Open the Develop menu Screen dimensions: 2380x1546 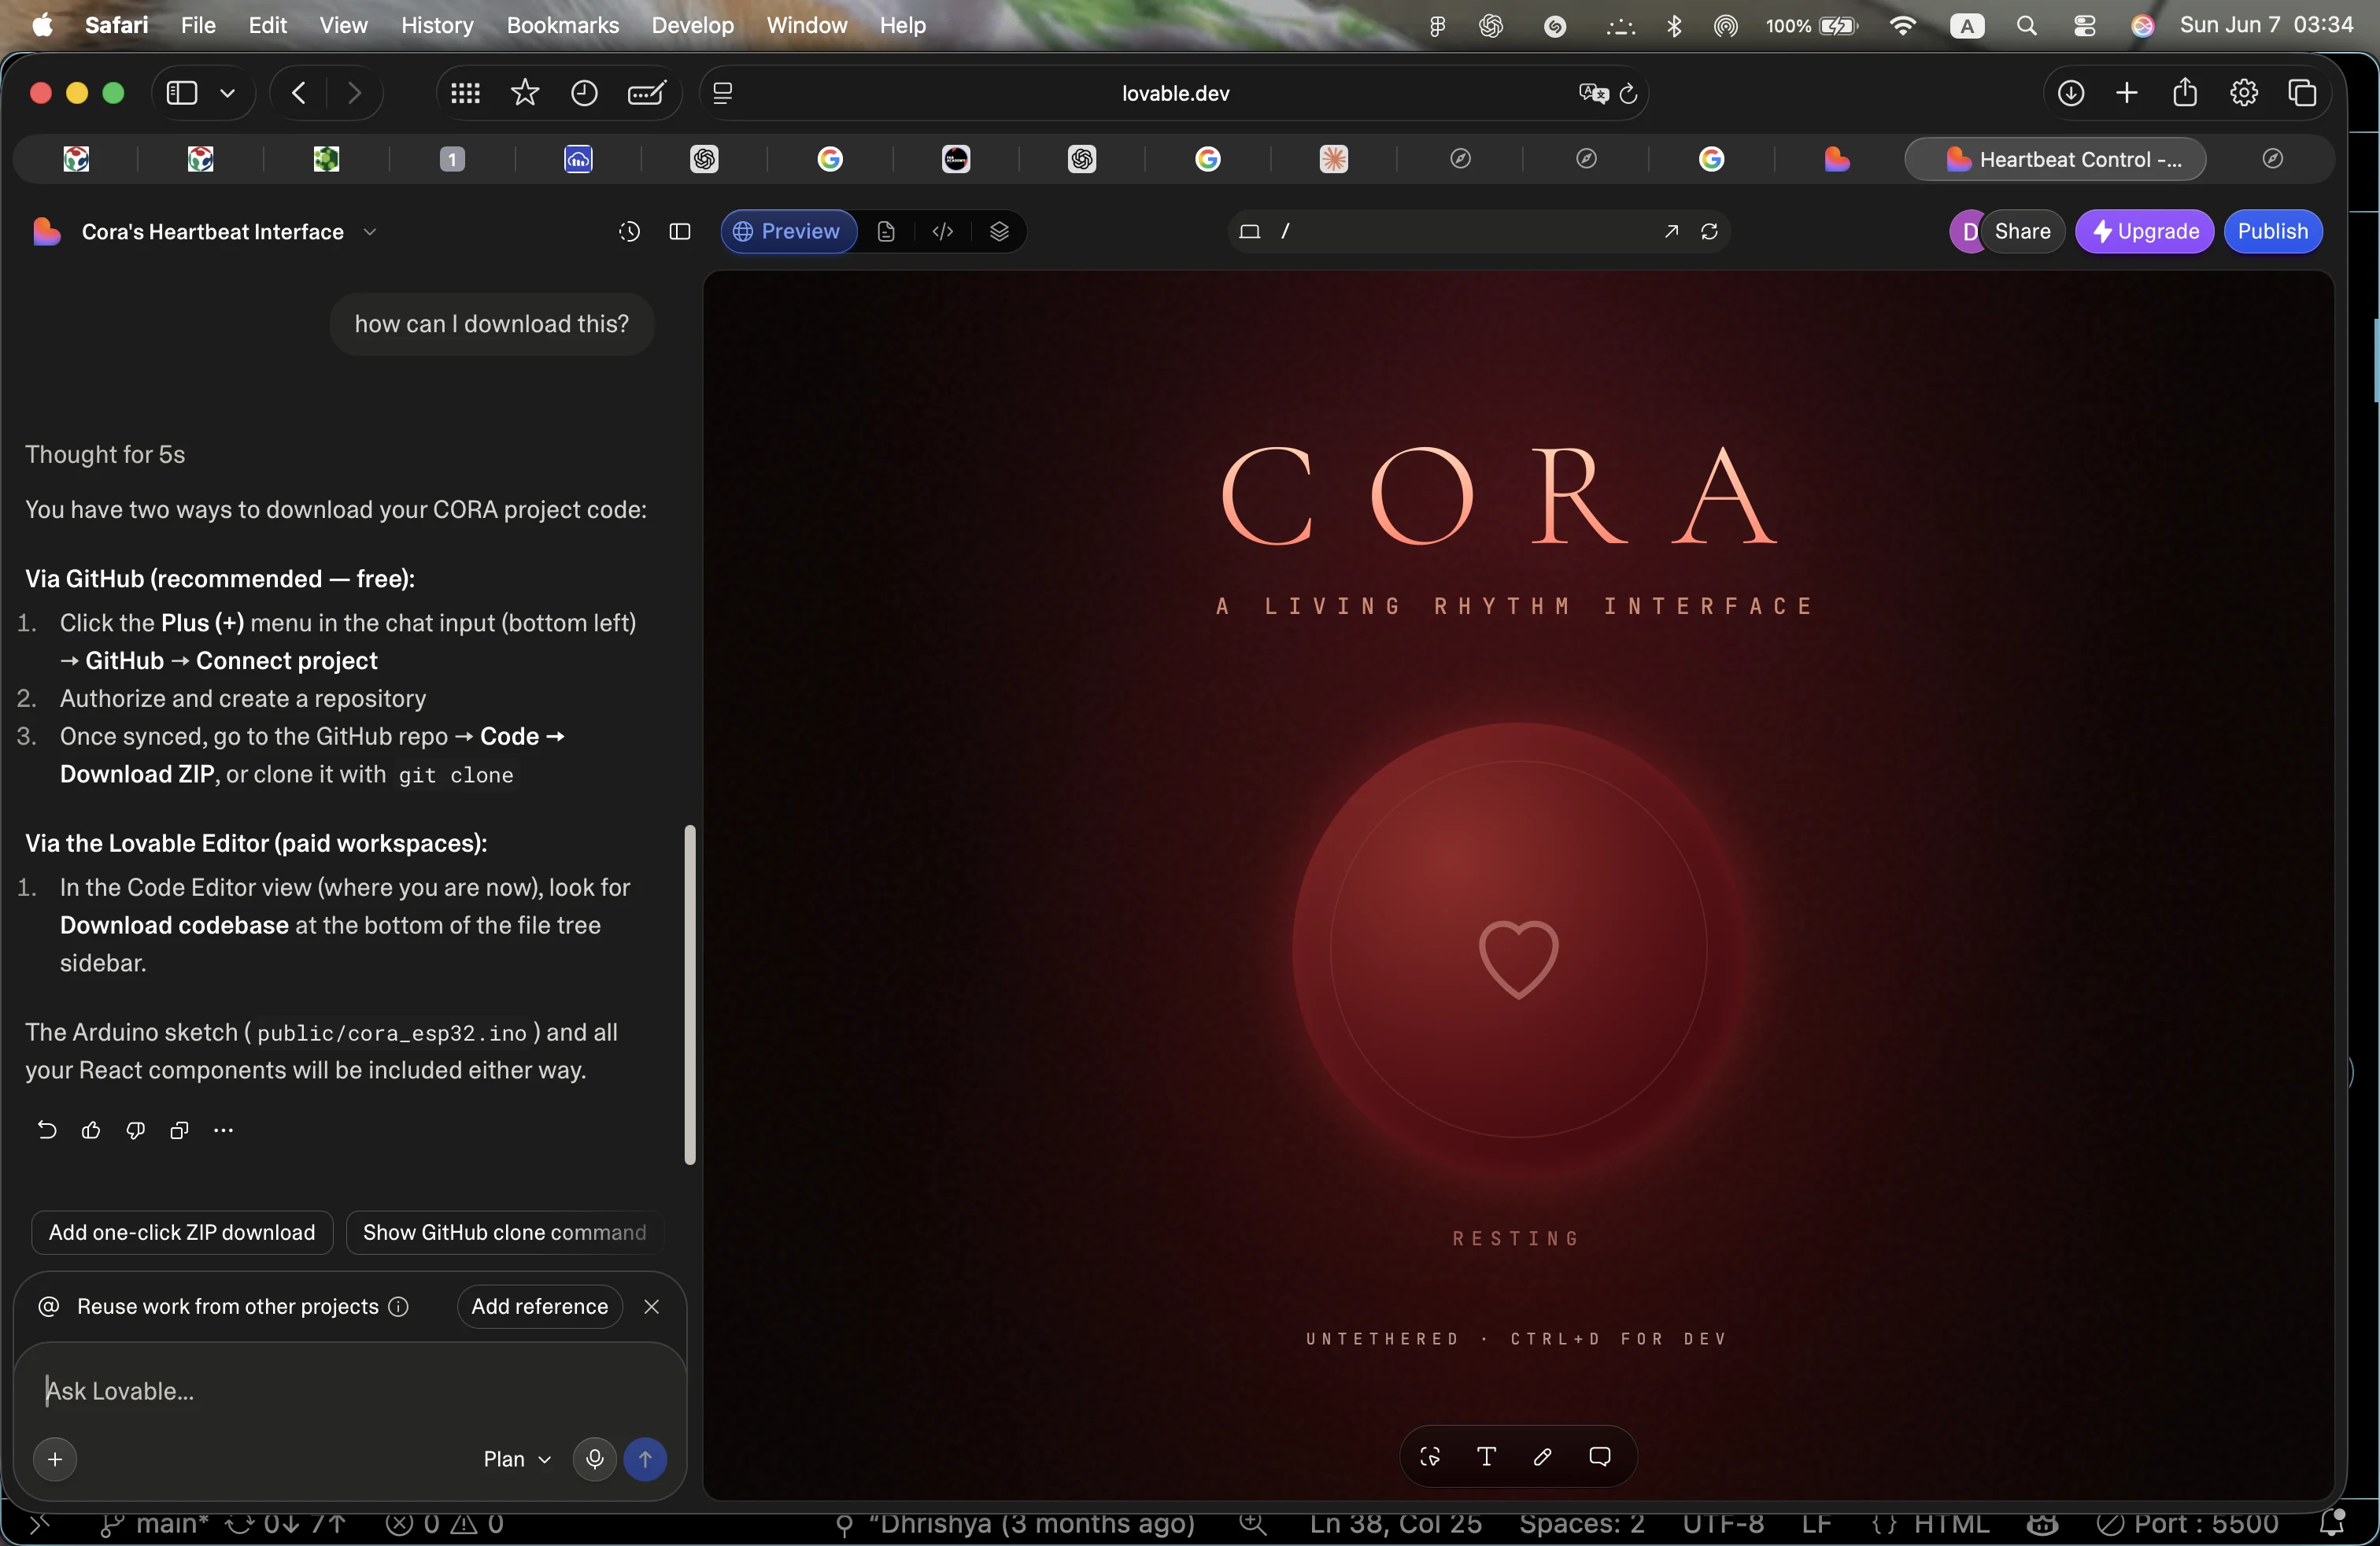coord(692,25)
